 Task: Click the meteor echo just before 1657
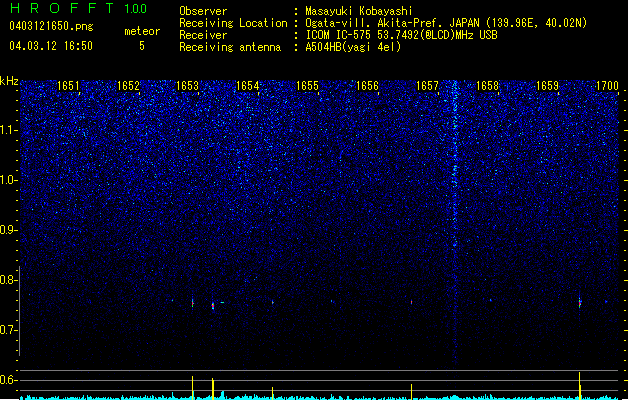tap(411, 302)
